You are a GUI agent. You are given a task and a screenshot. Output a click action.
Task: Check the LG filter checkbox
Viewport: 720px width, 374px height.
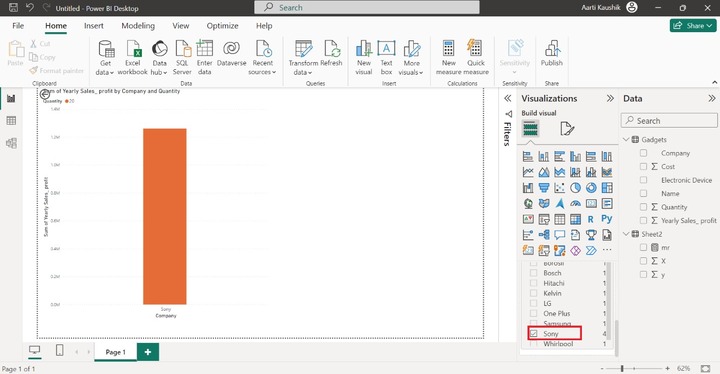(x=534, y=303)
